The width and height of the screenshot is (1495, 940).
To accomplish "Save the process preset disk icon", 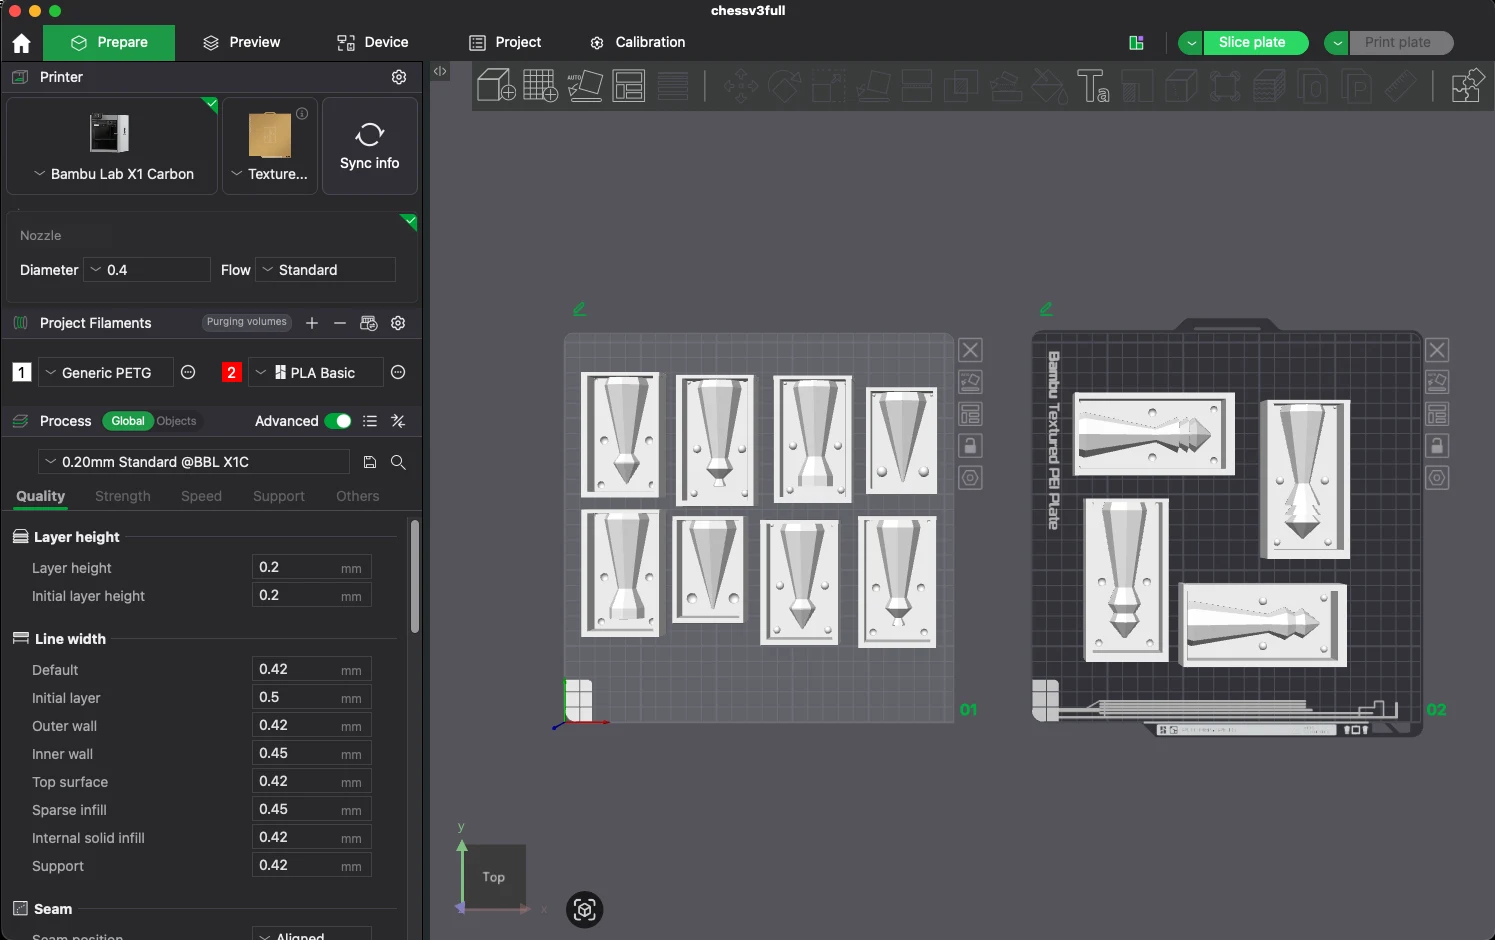I will (x=370, y=462).
